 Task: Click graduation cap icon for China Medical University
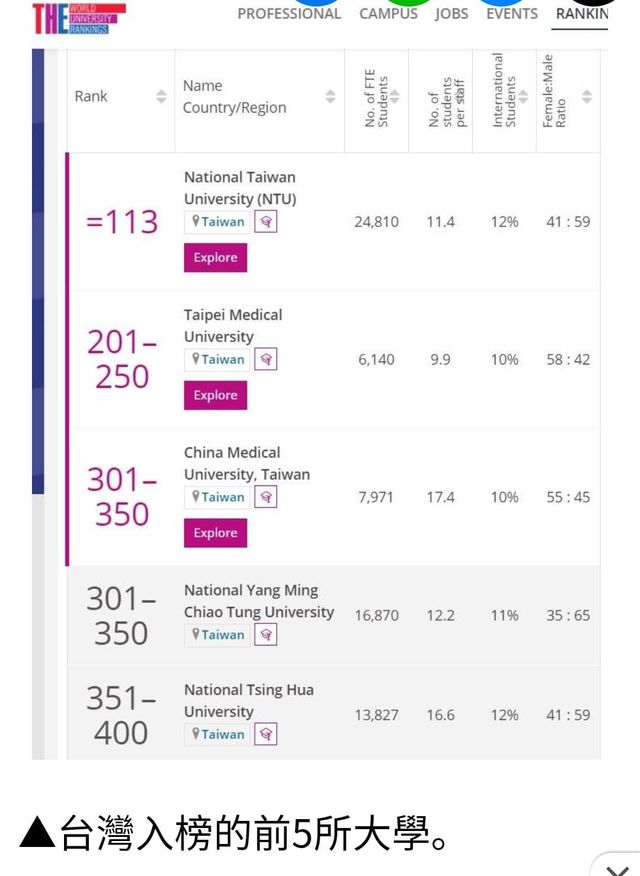click(x=266, y=497)
